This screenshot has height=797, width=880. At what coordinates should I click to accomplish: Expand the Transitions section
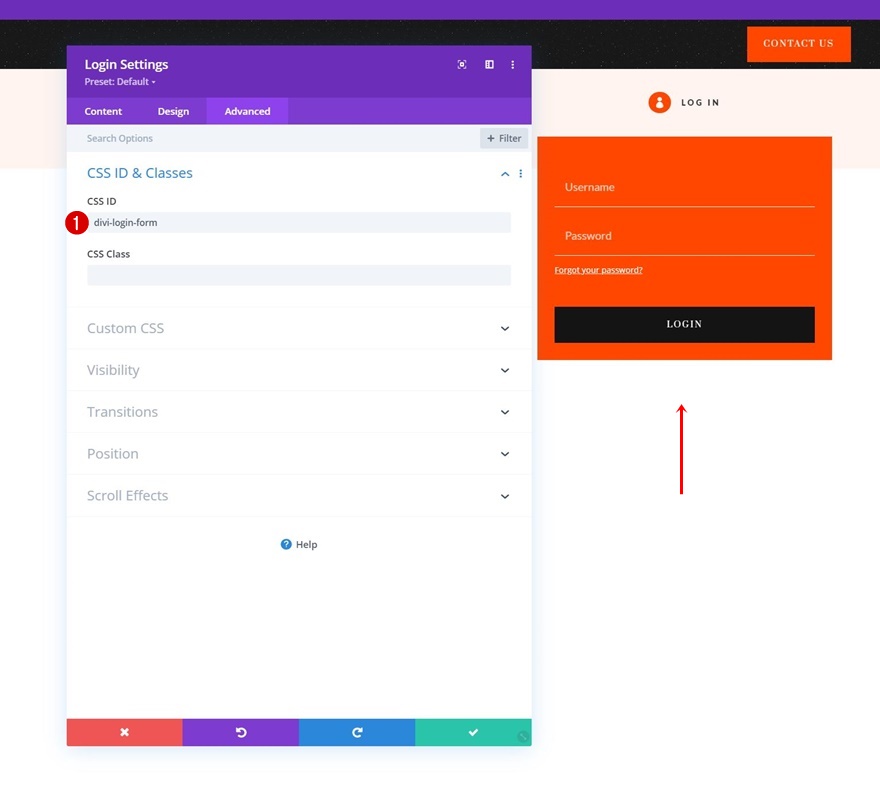click(x=299, y=412)
